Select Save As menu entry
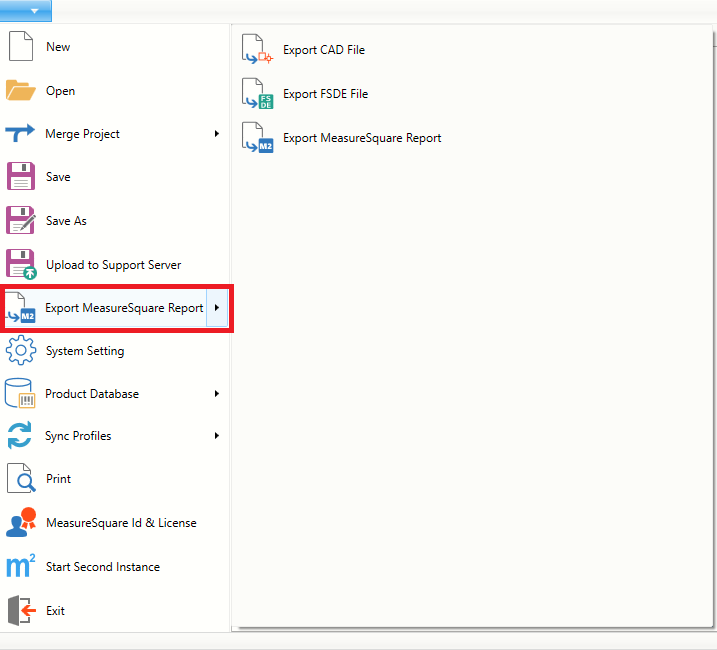Viewport: 717px width, 650px height. pos(66,220)
